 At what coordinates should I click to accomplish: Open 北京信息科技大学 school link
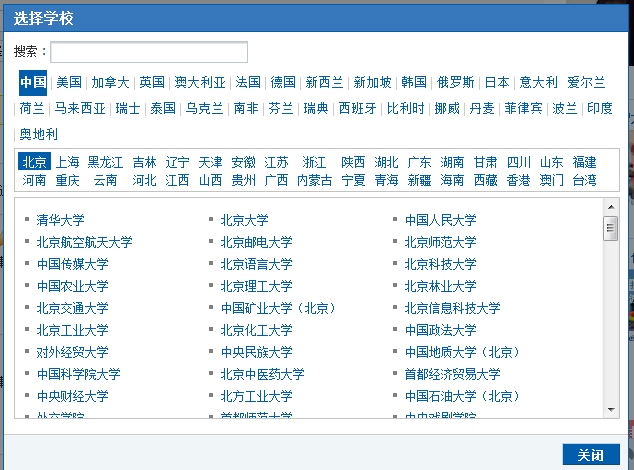(x=452, y=308)
